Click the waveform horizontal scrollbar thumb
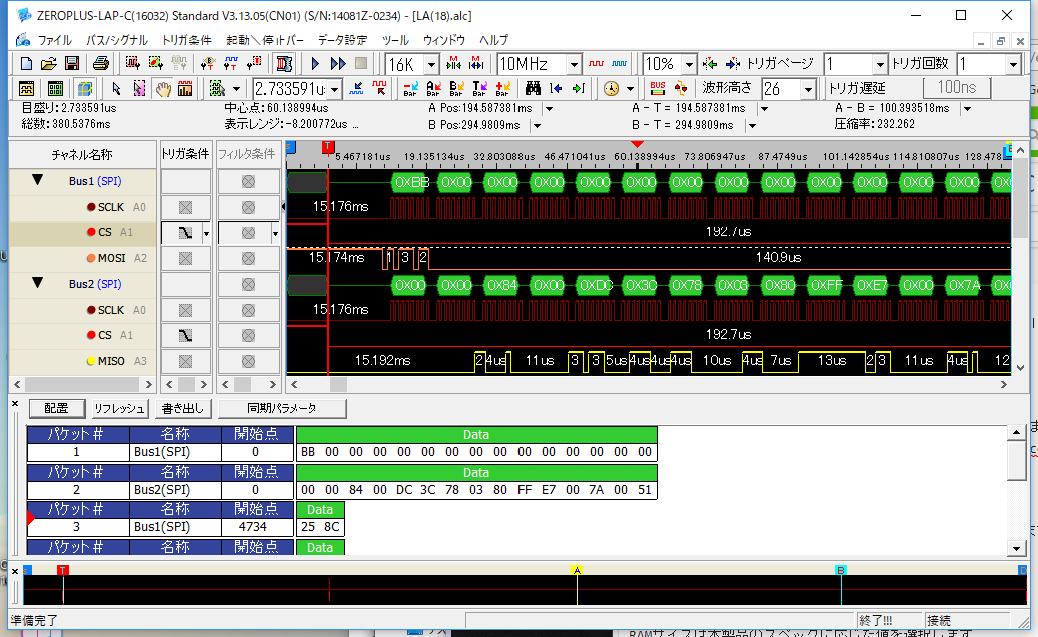This screenshot has height=637, width=1038. 338,384
